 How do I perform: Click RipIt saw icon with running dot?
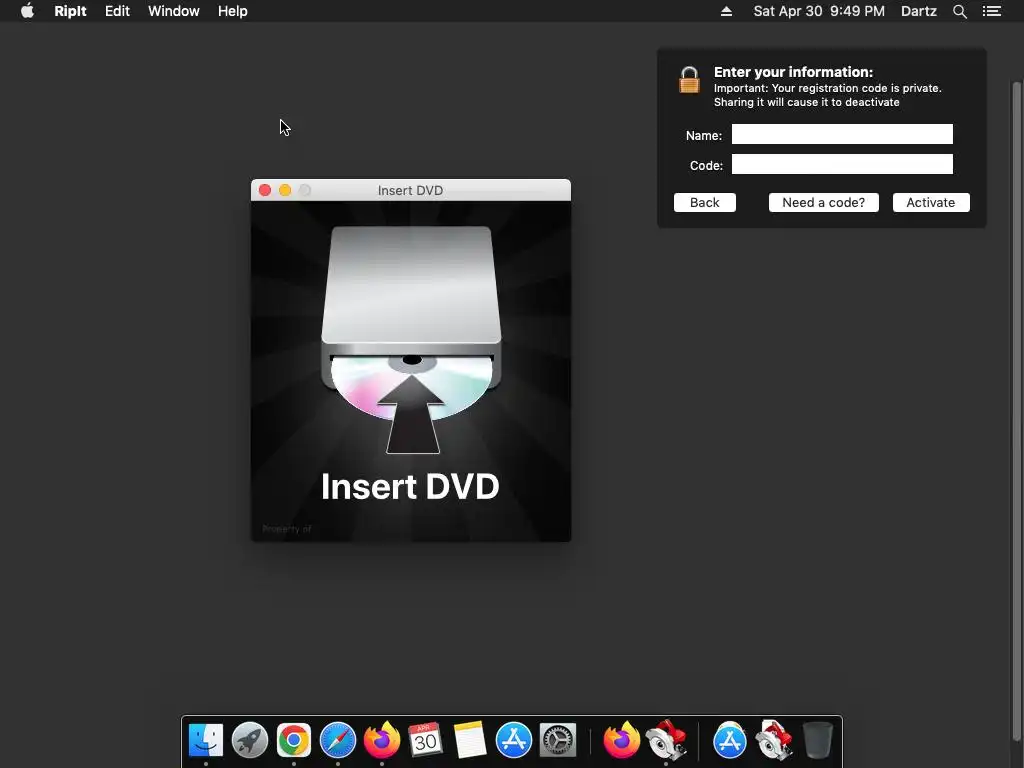tap(665, 740)
